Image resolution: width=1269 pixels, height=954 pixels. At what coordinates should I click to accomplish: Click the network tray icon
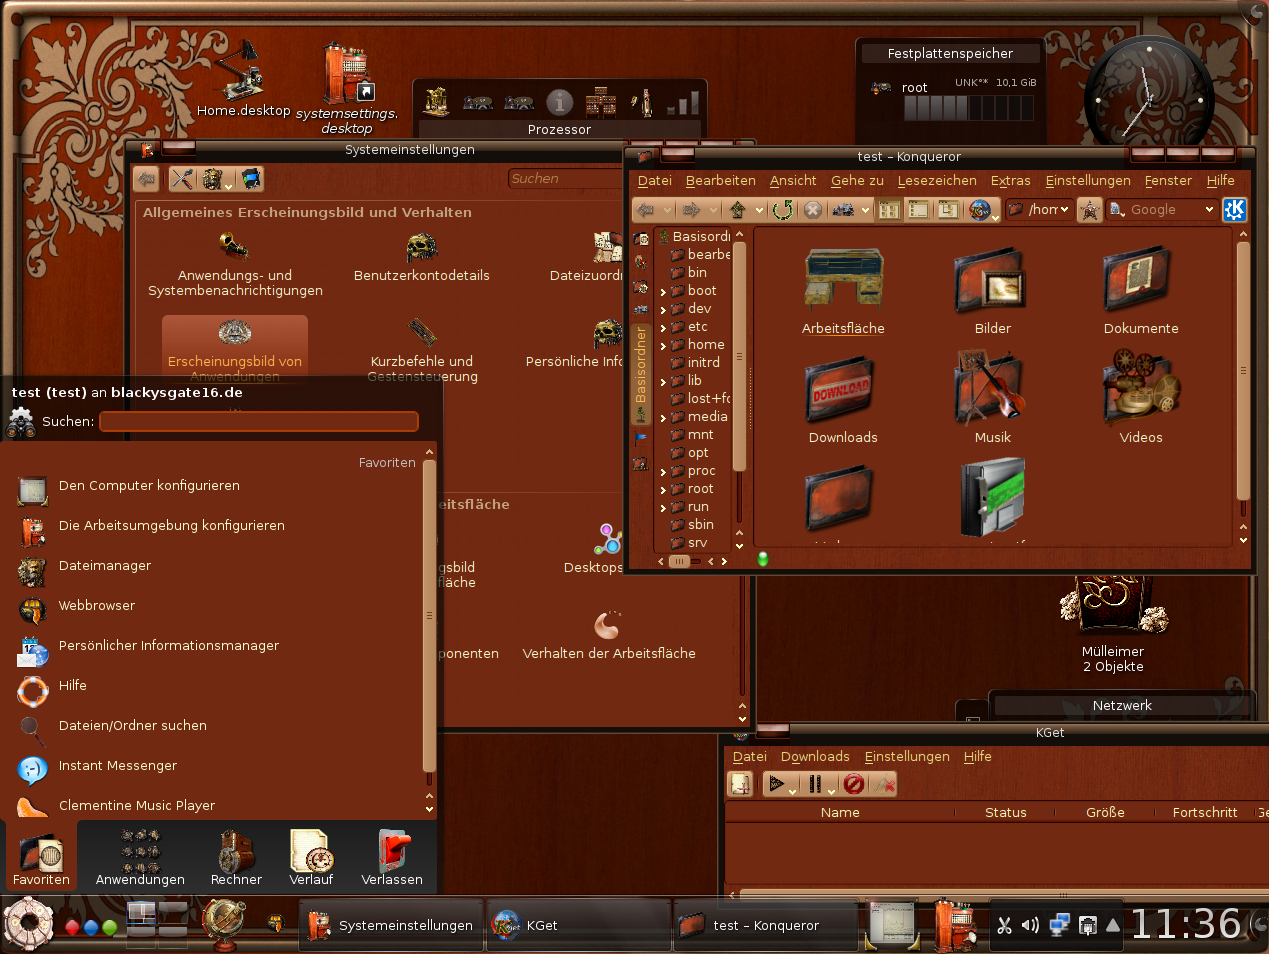(1060, 925)
